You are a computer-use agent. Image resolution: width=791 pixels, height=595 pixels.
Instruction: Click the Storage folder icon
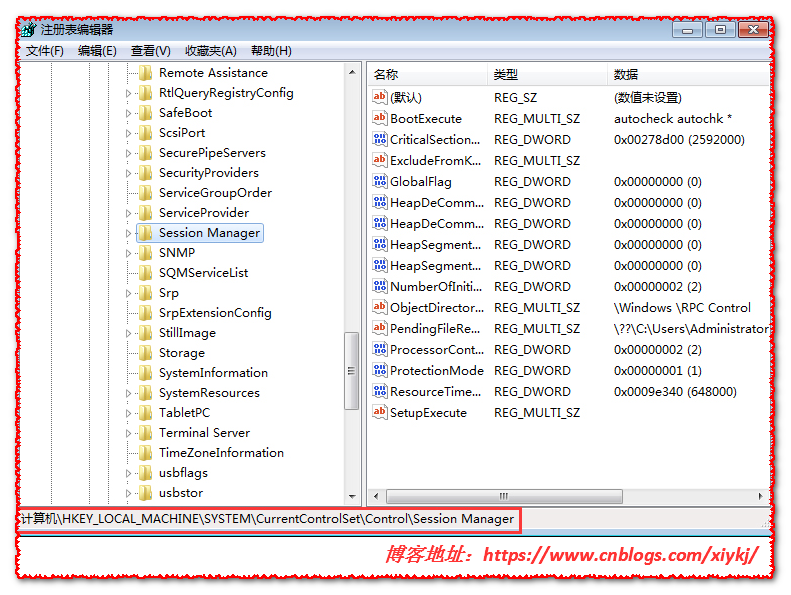[x=145, y=353]
